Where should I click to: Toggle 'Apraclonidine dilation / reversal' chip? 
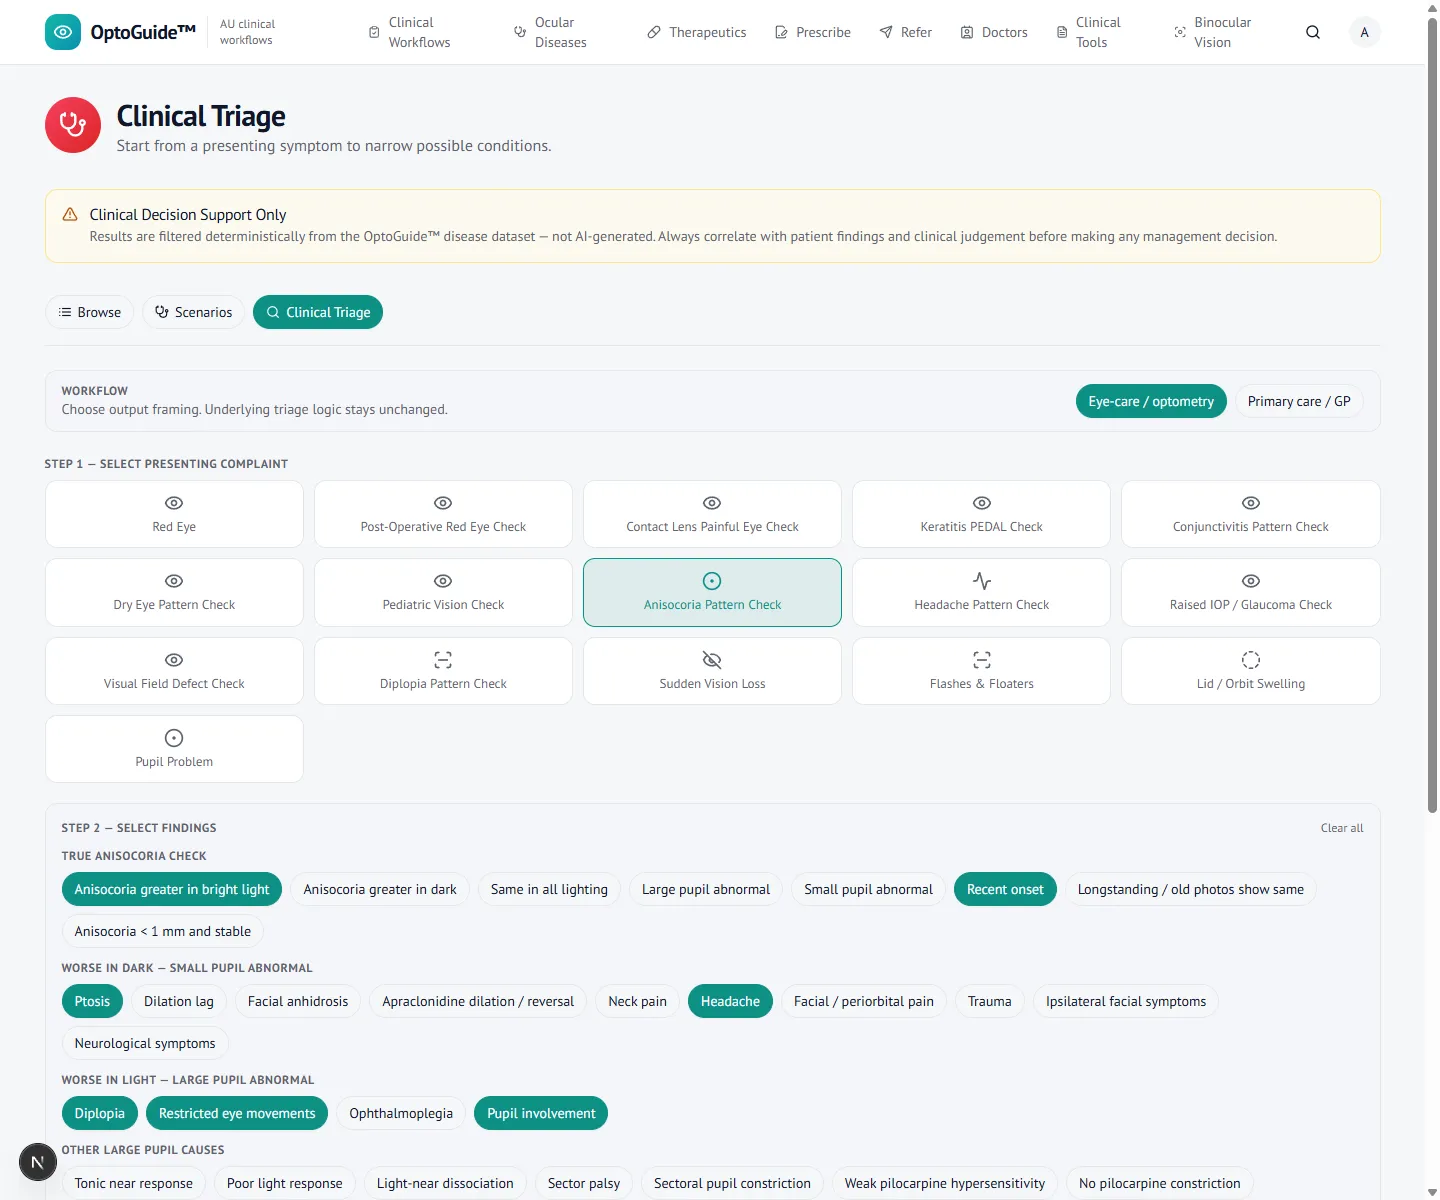478,1001
